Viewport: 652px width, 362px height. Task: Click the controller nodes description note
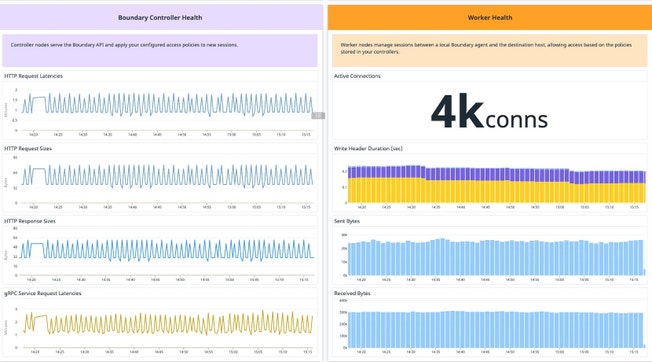(x=160, y=50)
